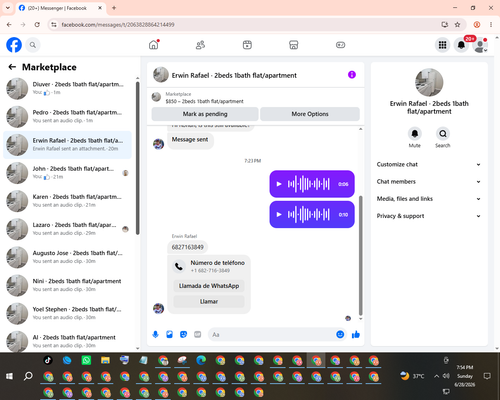The image size is (500, 400).
Task: Reload the page in Chrome
Action: click(37, 25)
